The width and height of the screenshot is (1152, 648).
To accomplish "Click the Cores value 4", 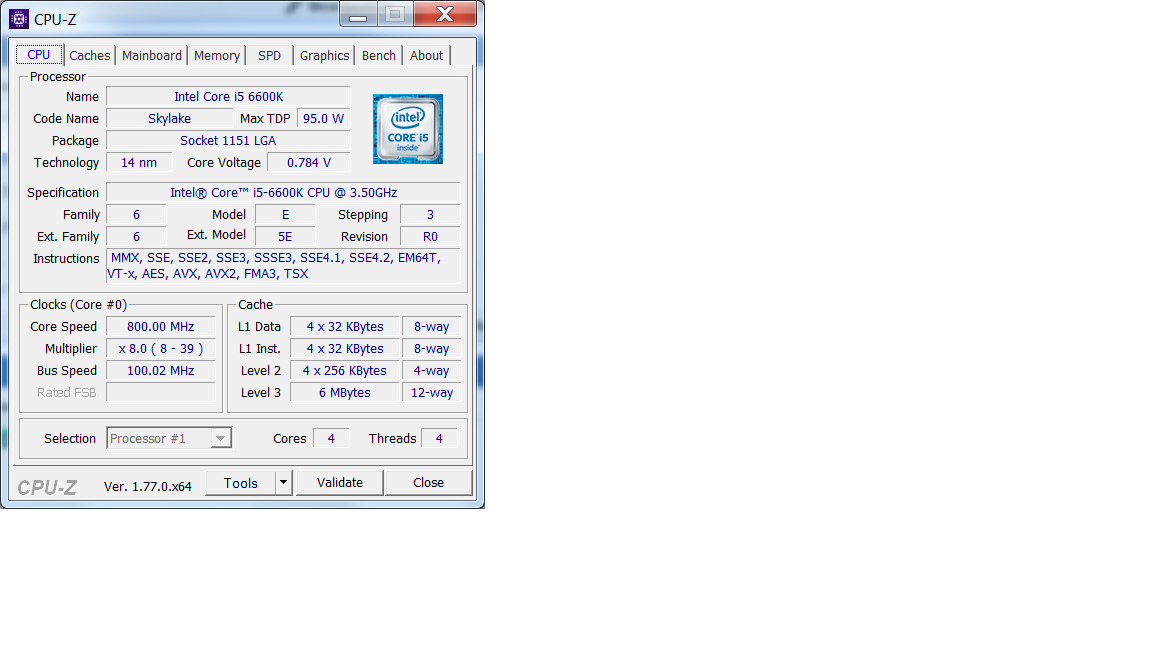I will click(x=331, y=438).
